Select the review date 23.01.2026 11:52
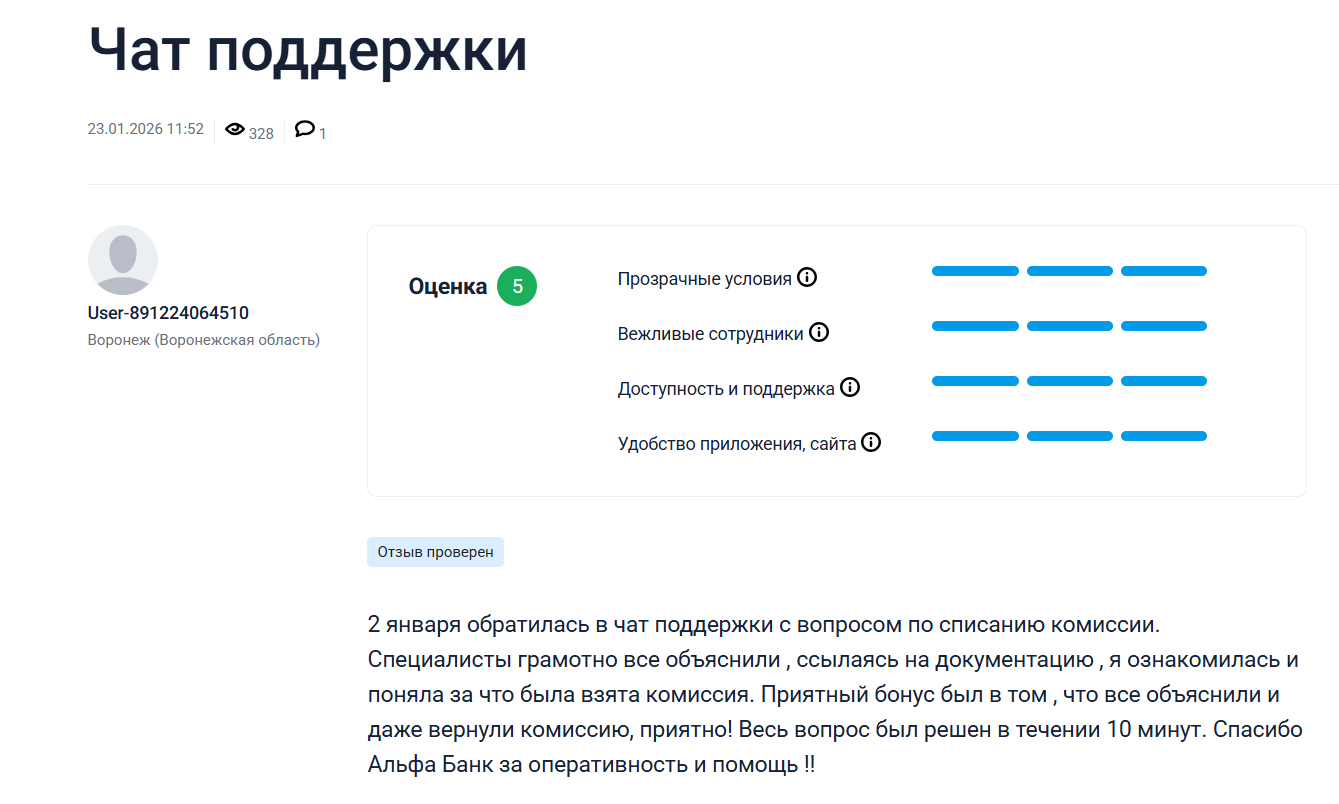The image size is (1339, 804). 145,128
